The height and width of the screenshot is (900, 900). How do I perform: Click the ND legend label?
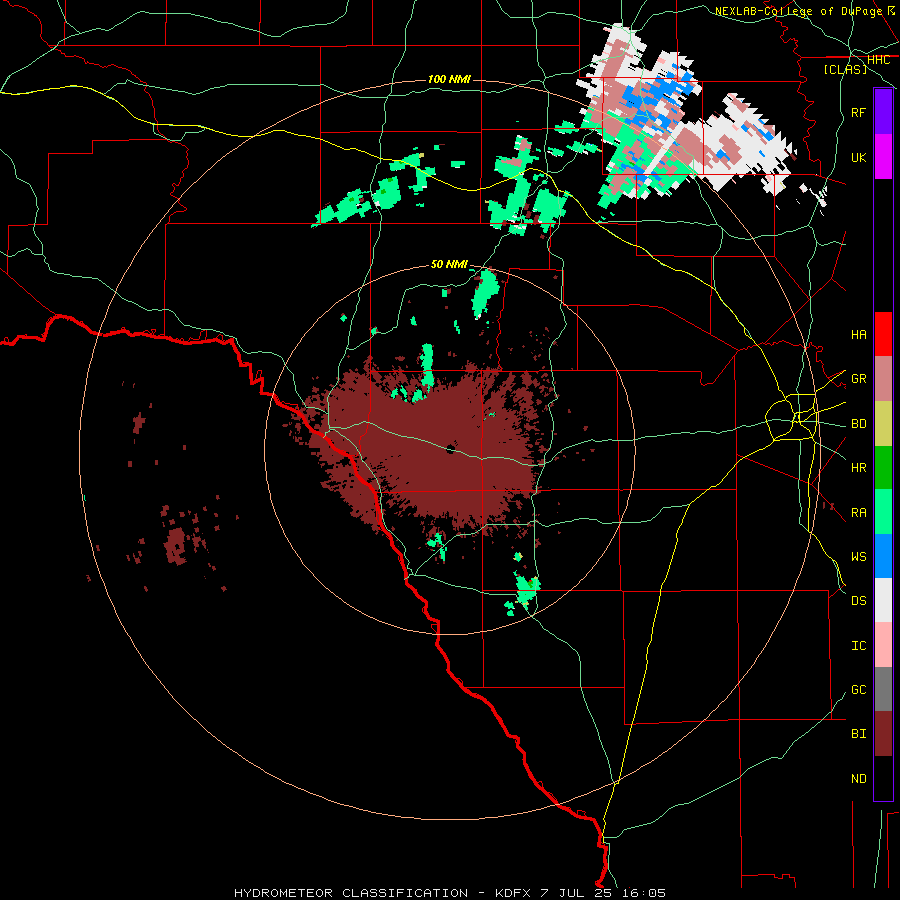tap(859, 779)
